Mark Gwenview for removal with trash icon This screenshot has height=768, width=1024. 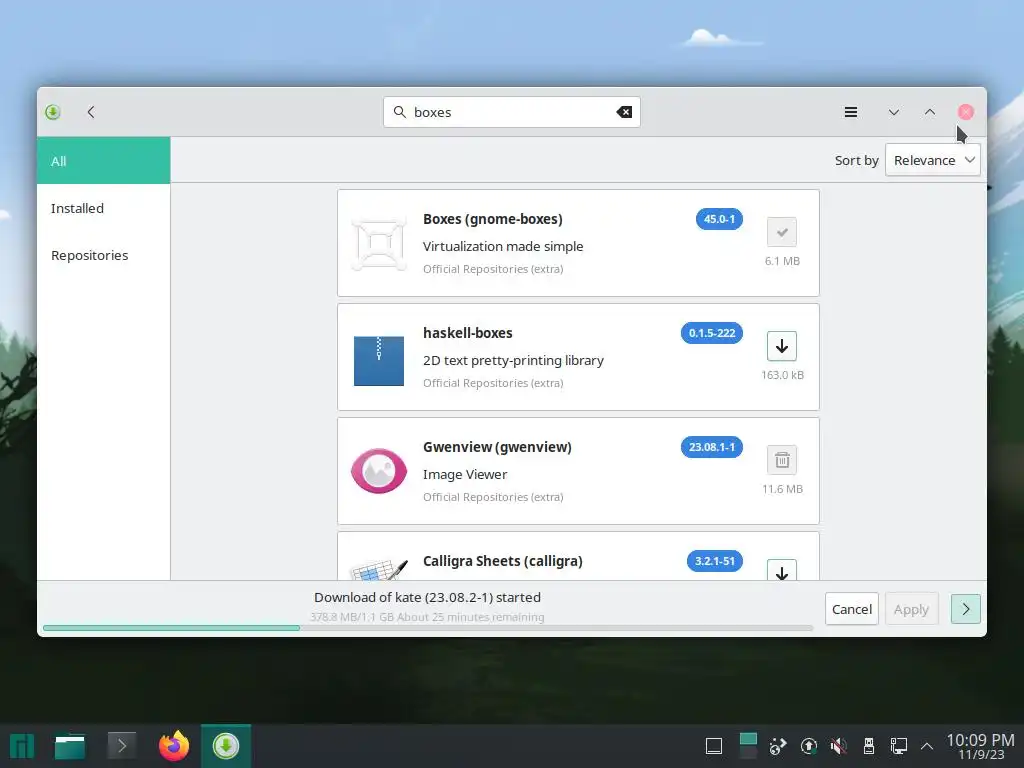[x=782, y=460]
